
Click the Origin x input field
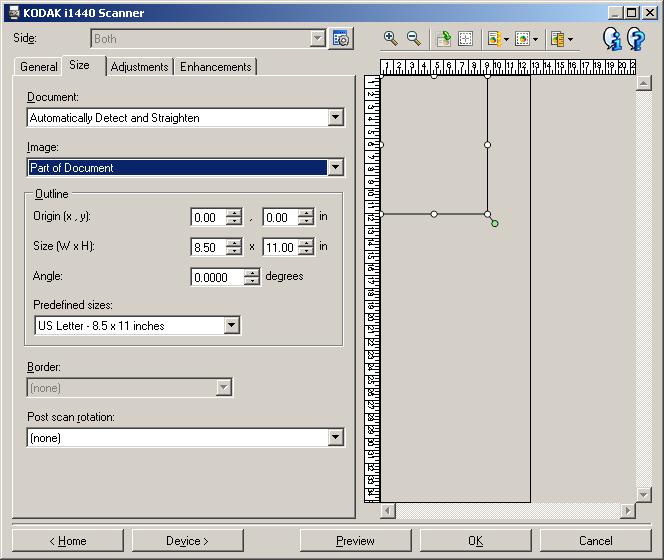[209, 218]
